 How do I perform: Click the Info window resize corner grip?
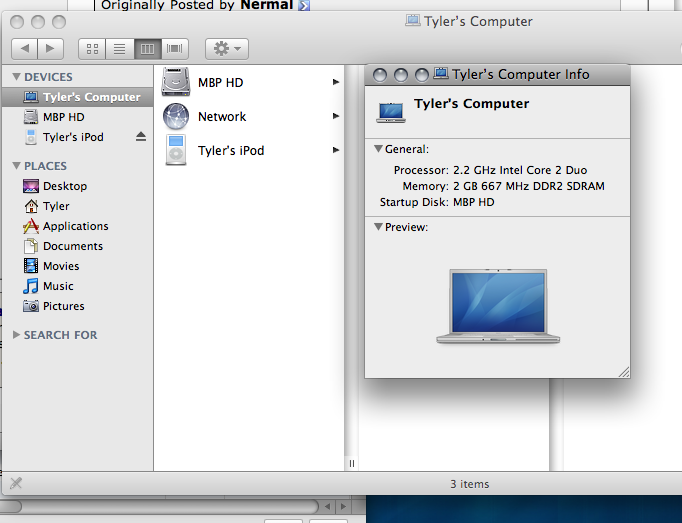pos(624,372)
